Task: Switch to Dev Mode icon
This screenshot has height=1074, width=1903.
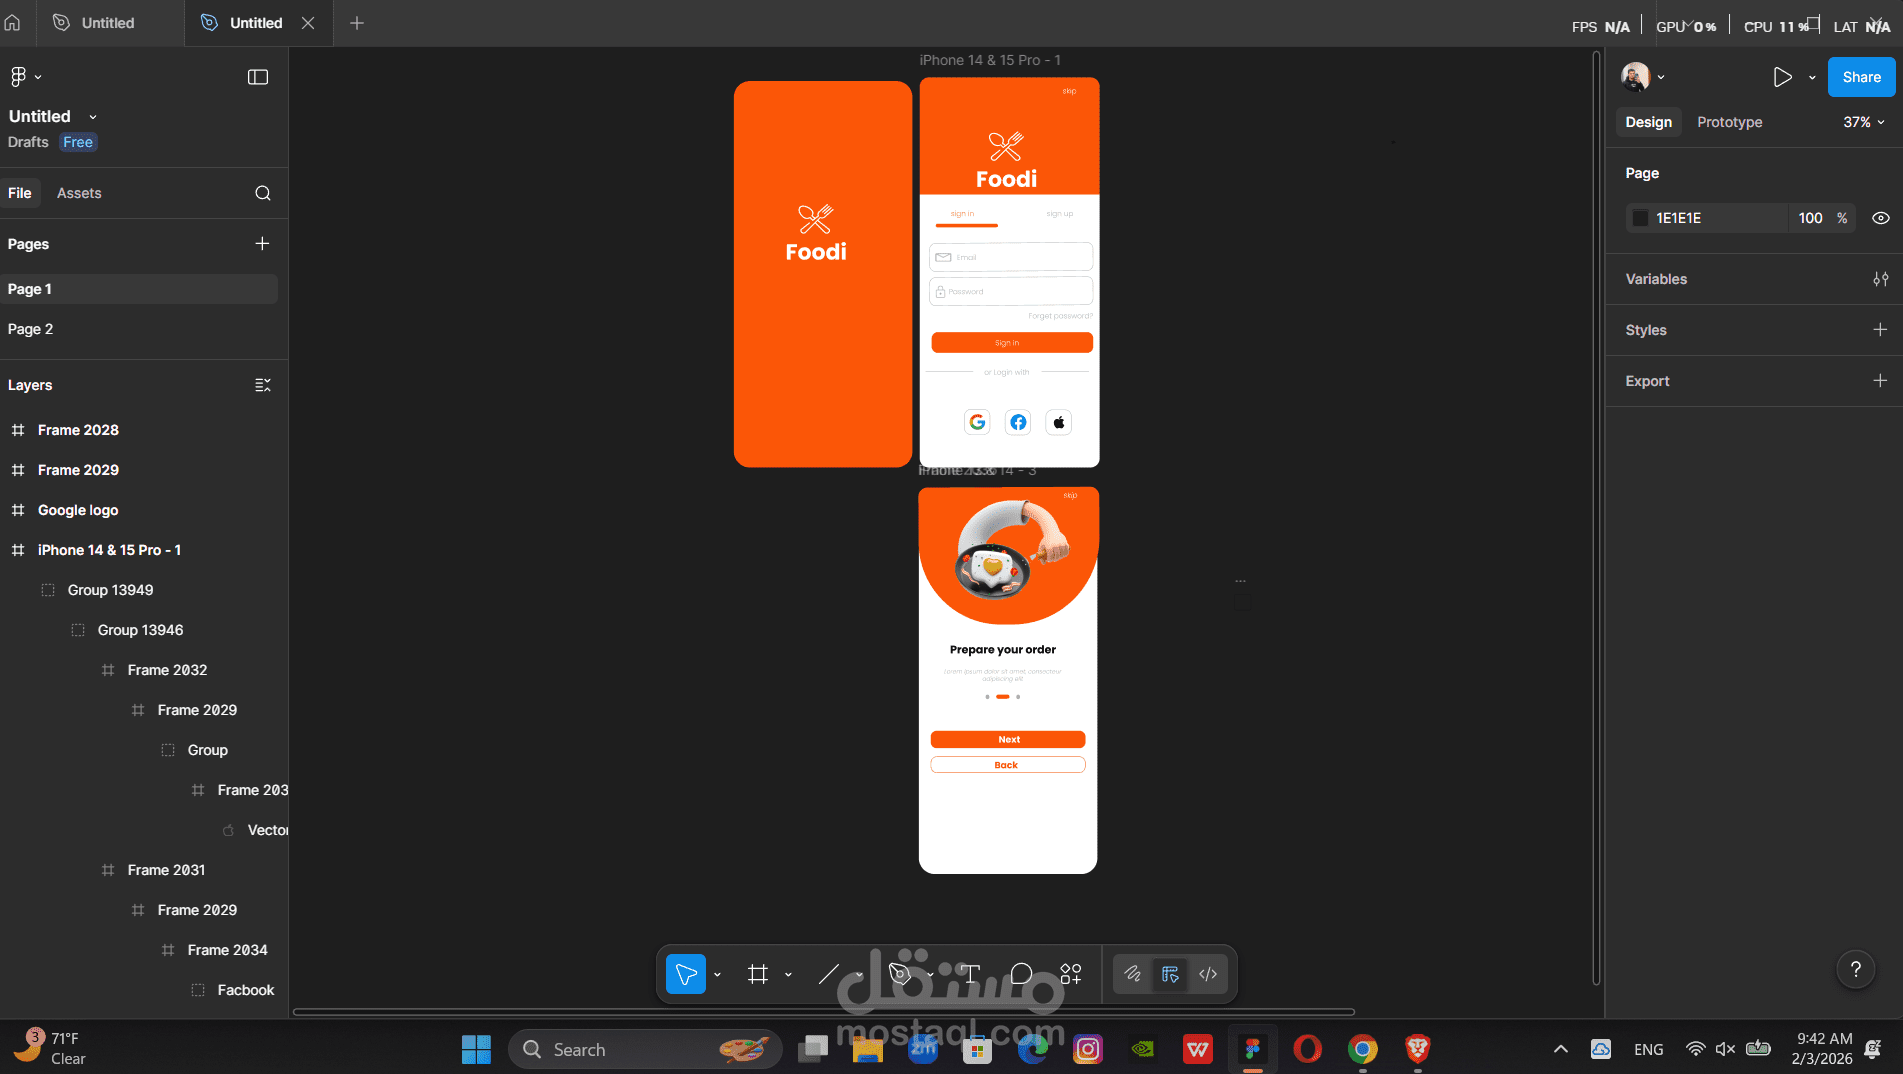Action: click(x=1208, y=974)
